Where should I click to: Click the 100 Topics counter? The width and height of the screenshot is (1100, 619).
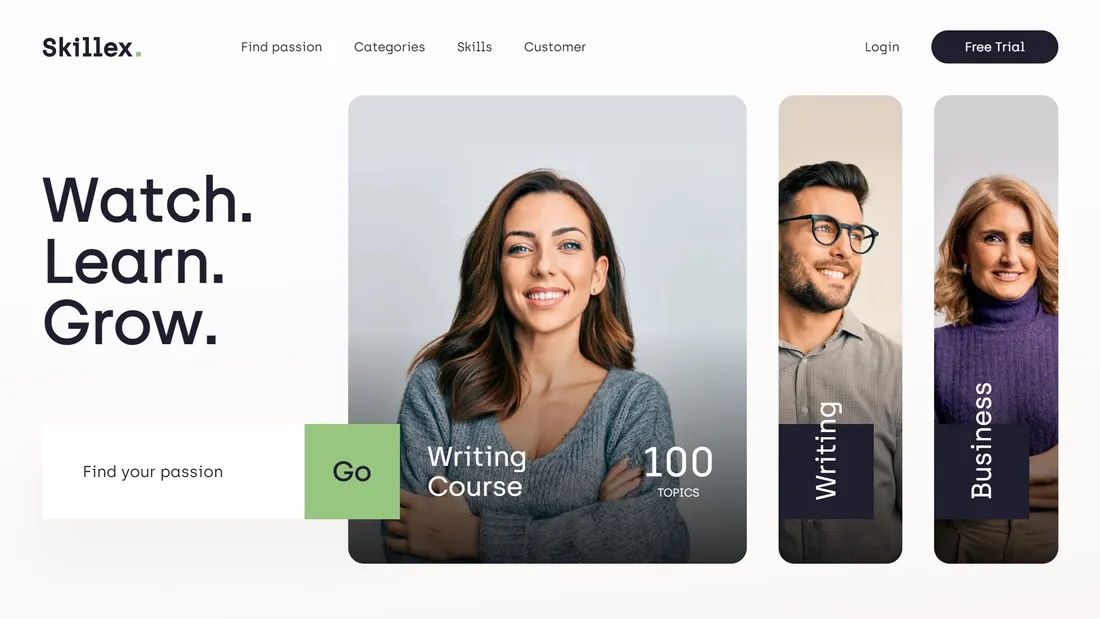click(678, 472)
